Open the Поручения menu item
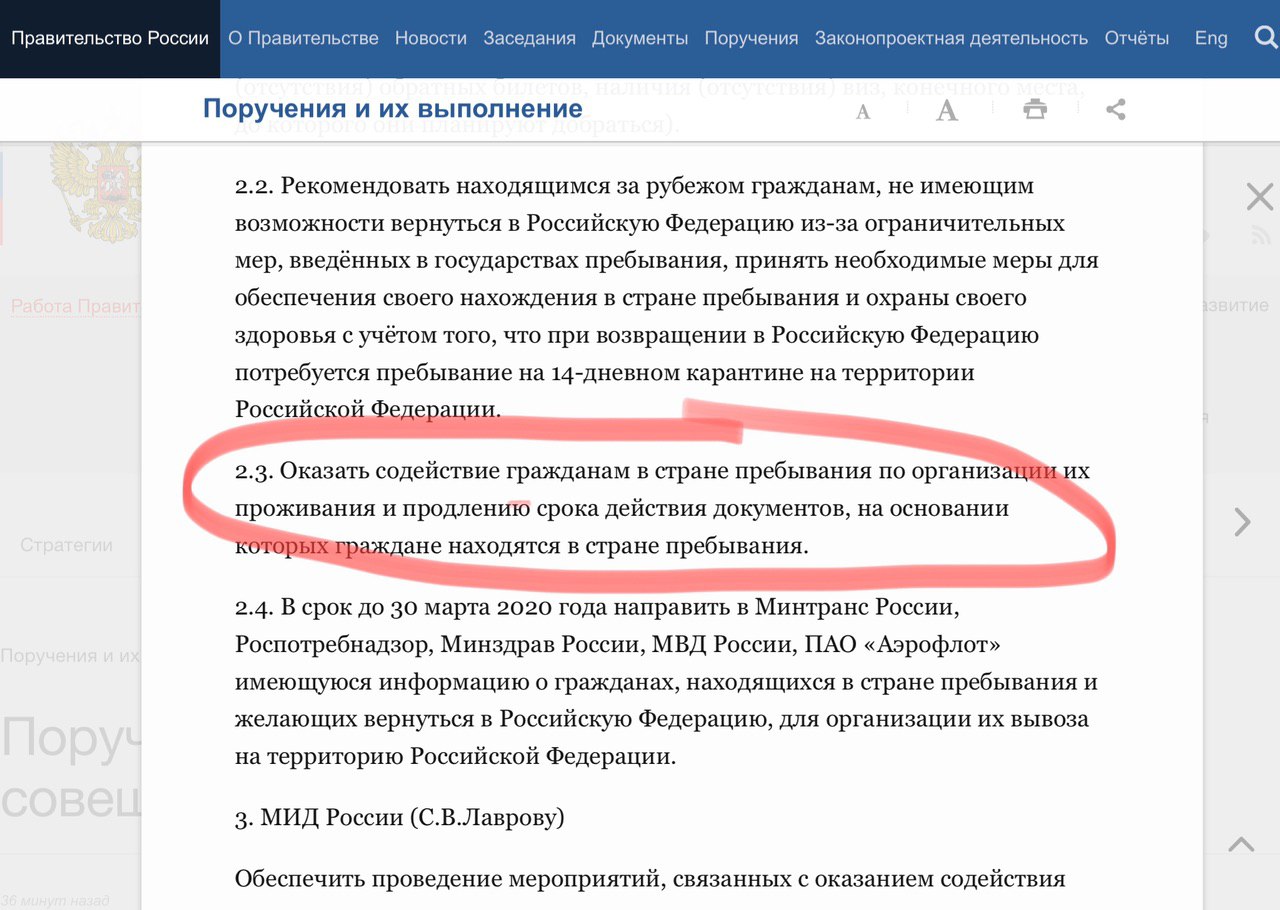This screenshot has height=910, width=1280. pos(751,38)
